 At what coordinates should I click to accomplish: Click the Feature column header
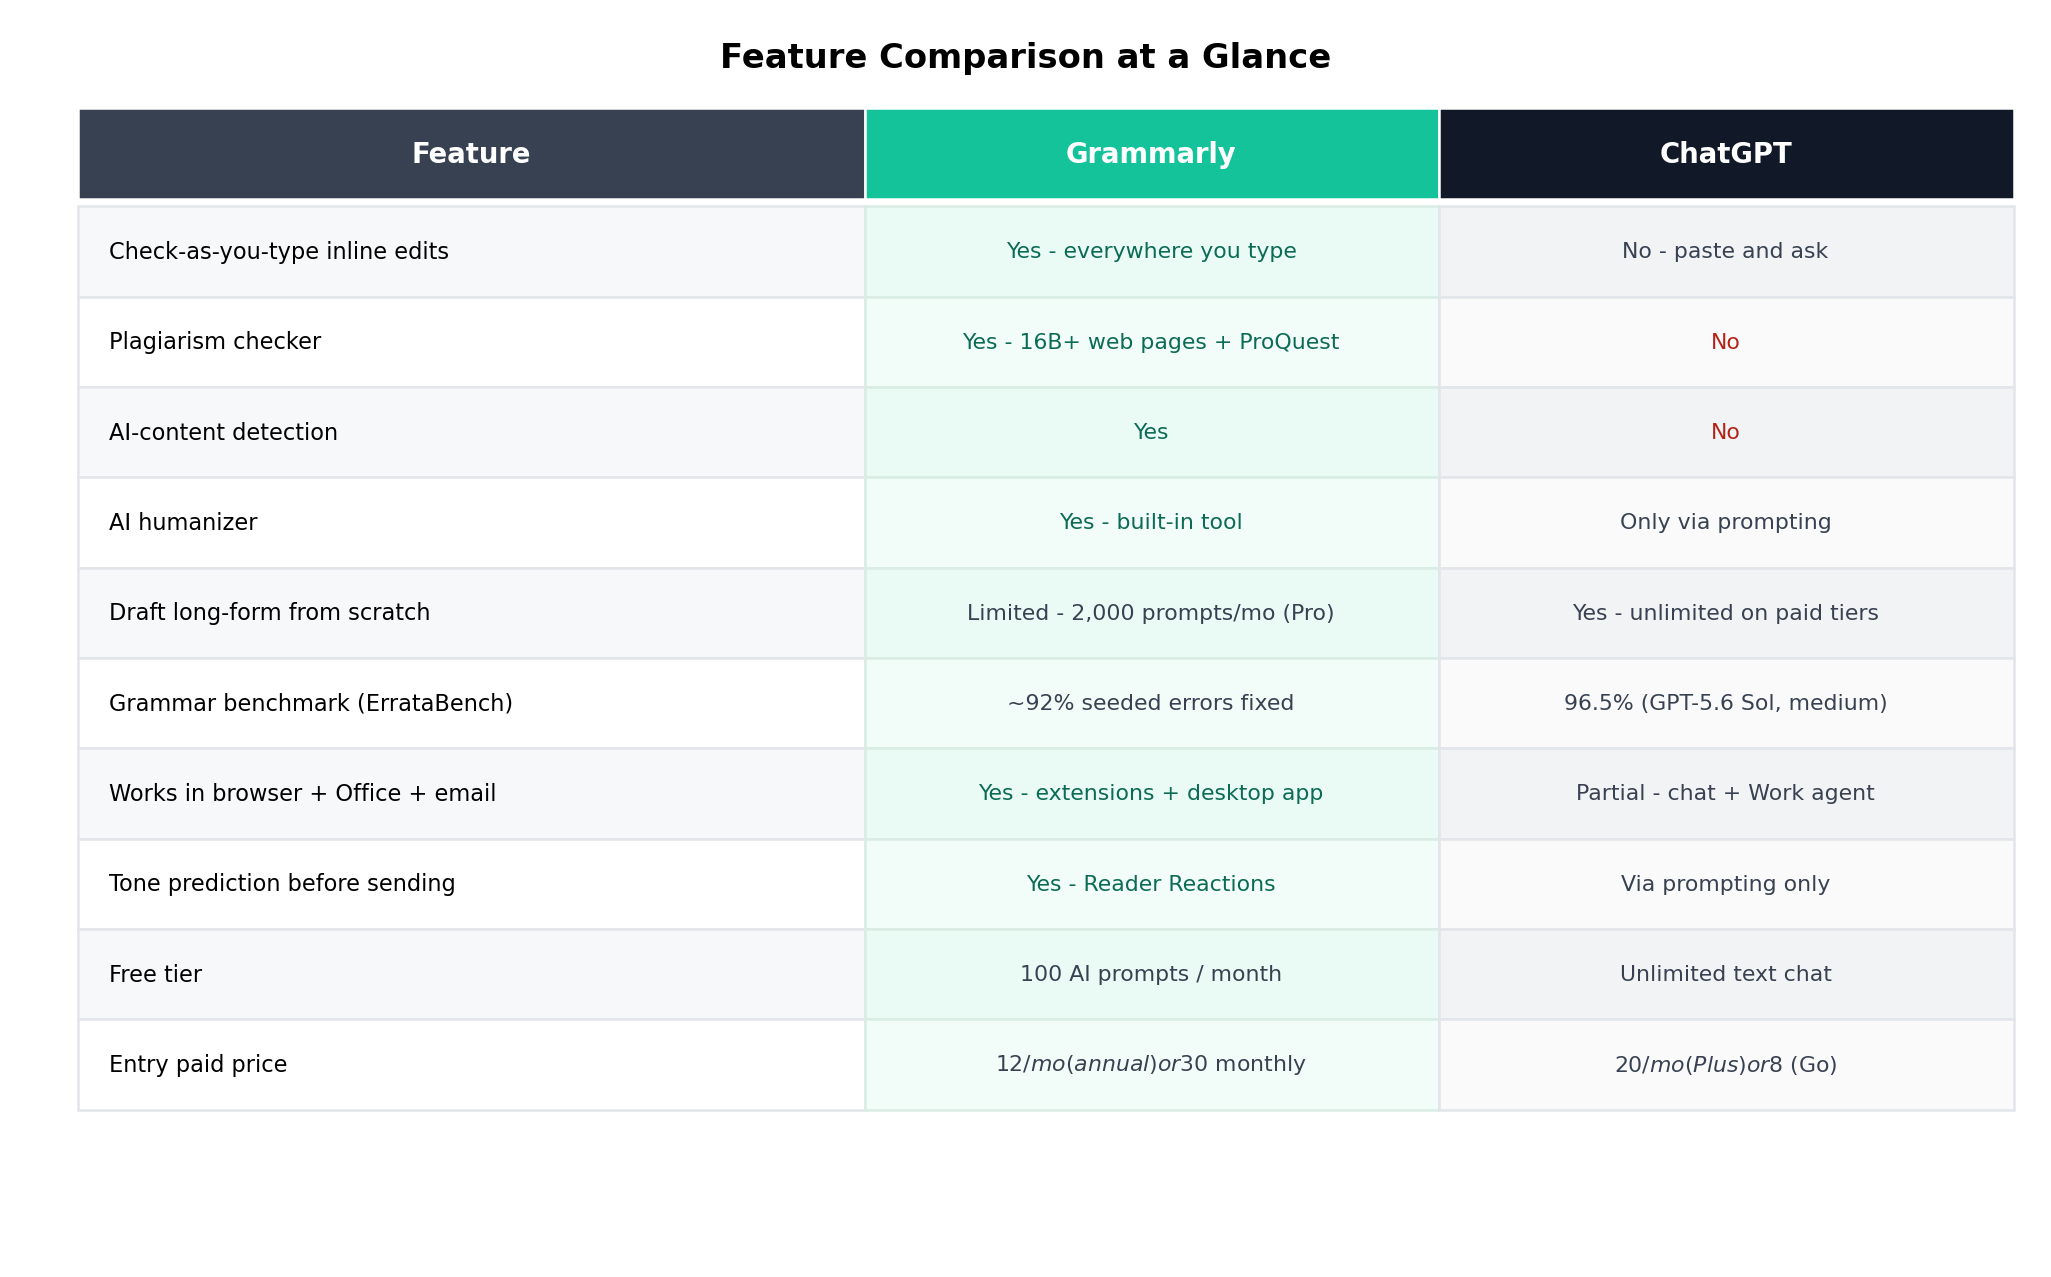click(x=471, y=154)
